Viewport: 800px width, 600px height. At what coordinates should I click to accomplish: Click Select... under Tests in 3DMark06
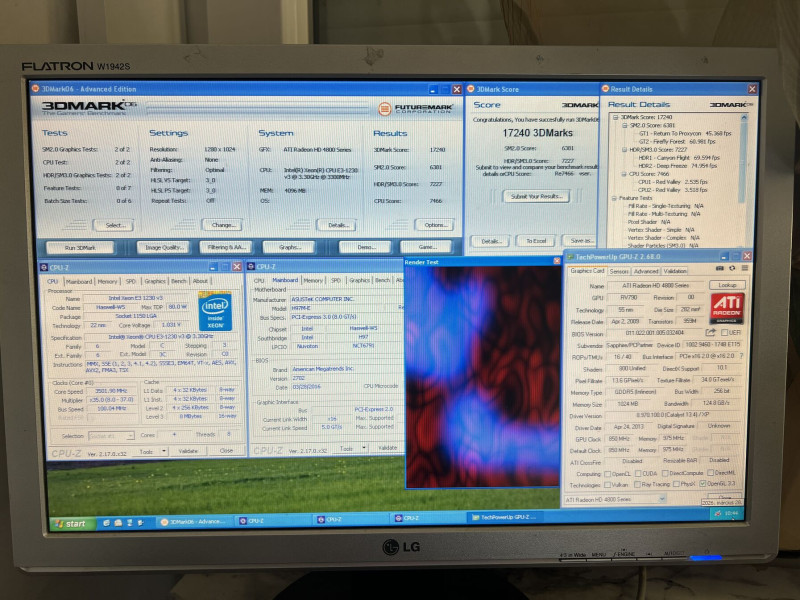tap(113, 225)
